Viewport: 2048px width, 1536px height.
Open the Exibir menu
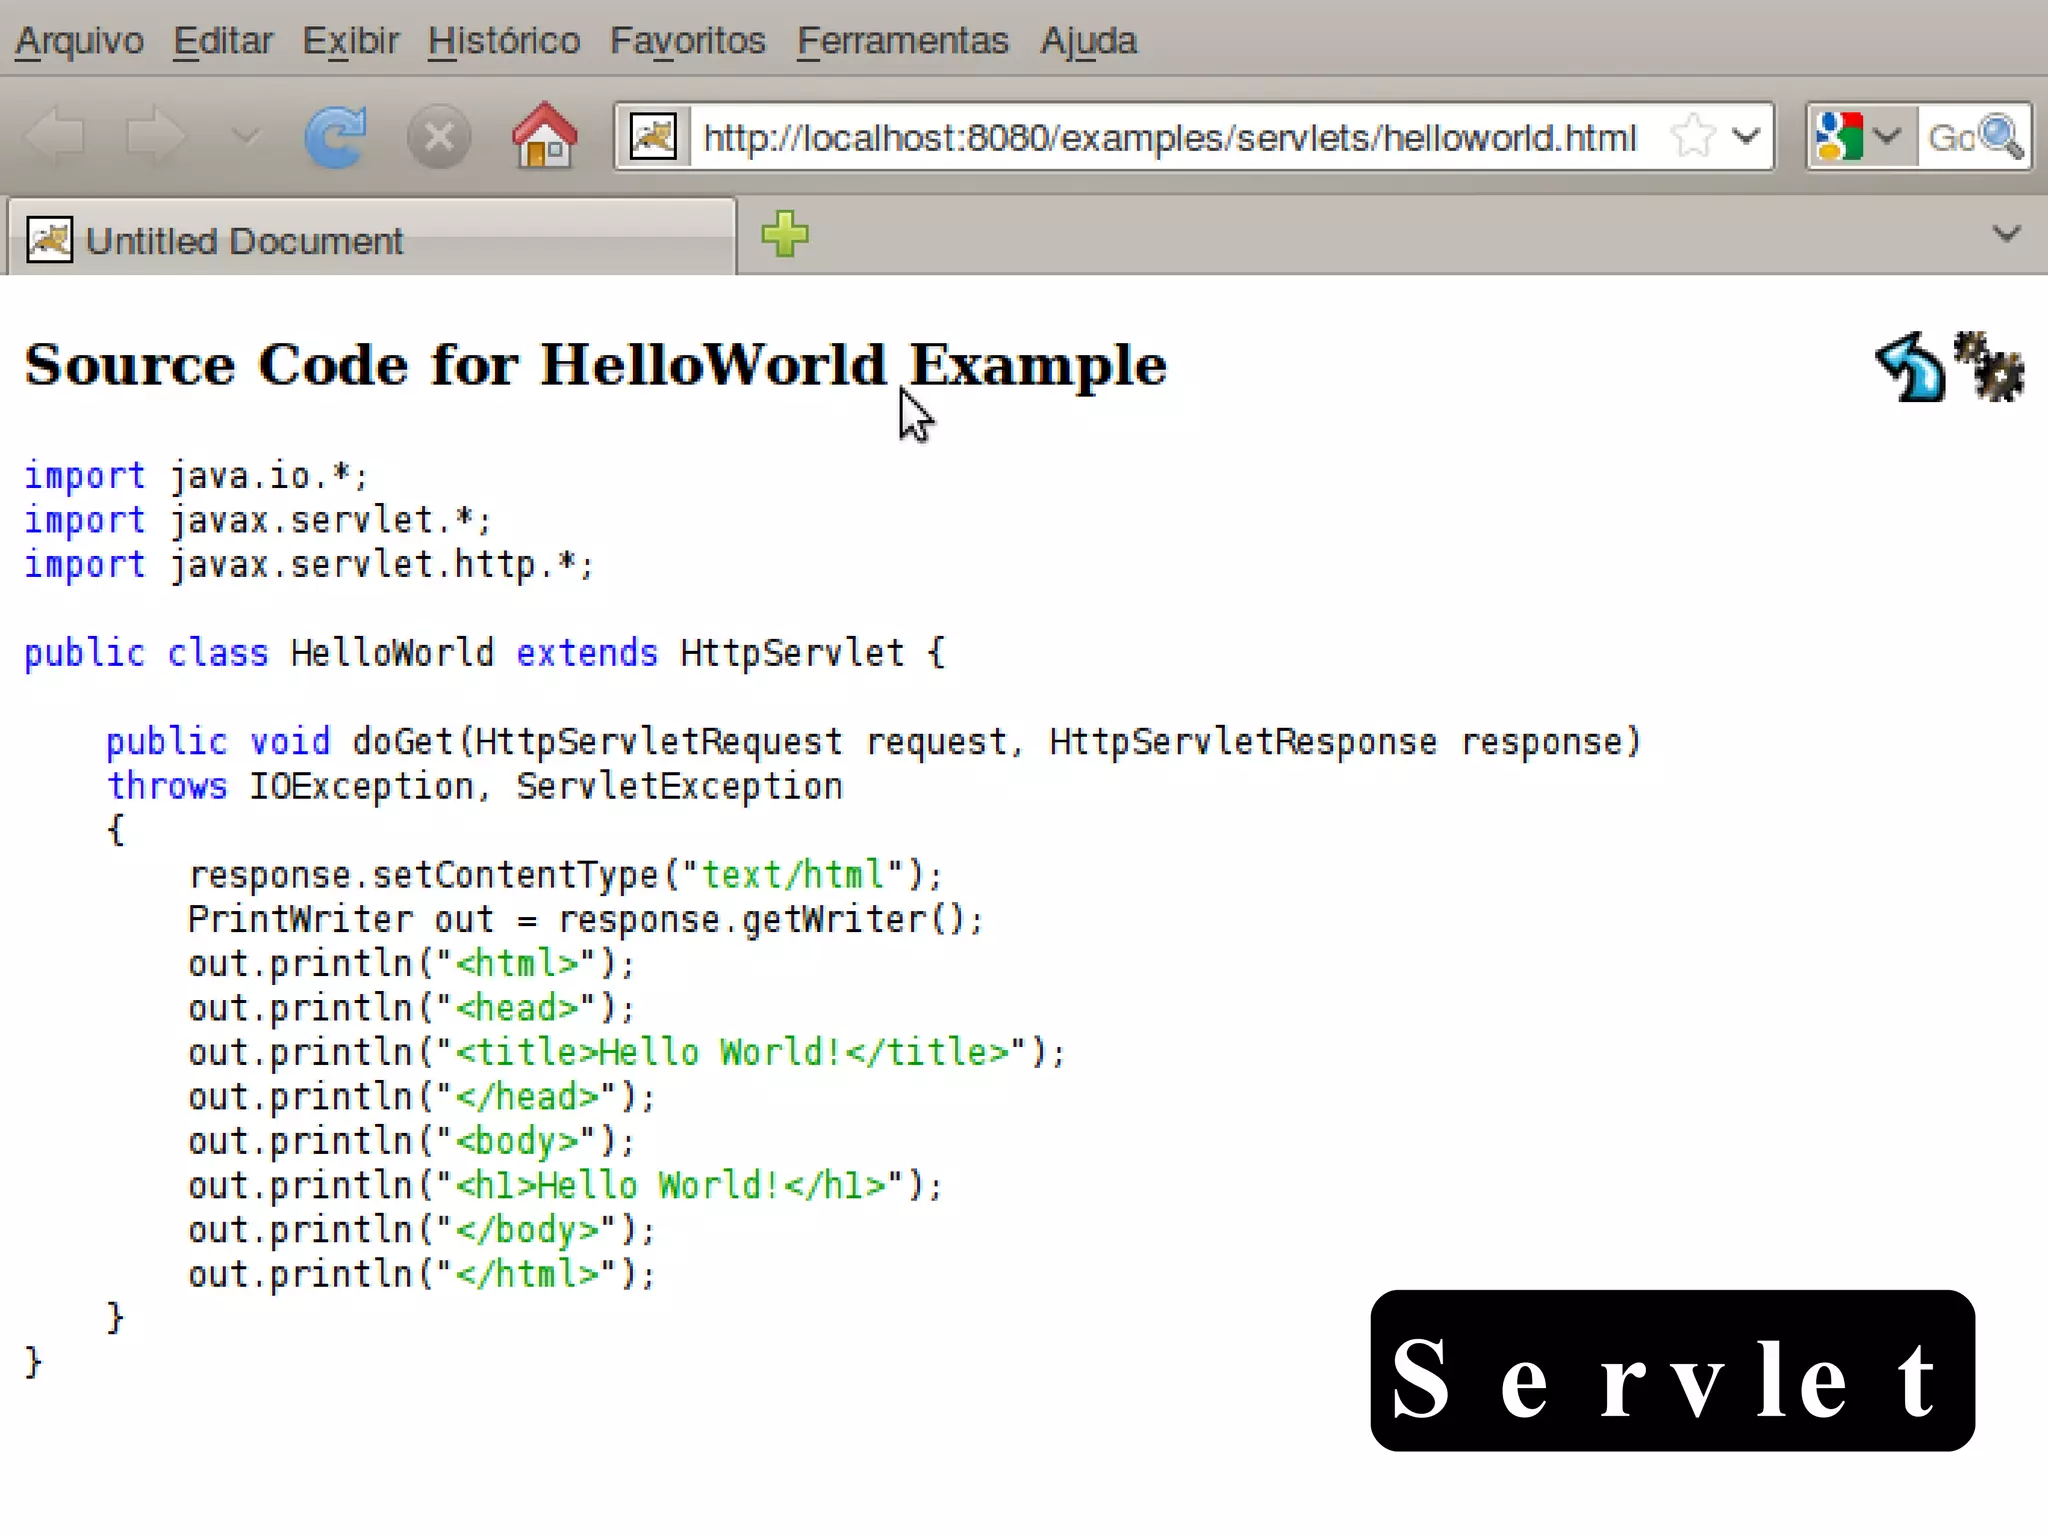tap(350, 41)
